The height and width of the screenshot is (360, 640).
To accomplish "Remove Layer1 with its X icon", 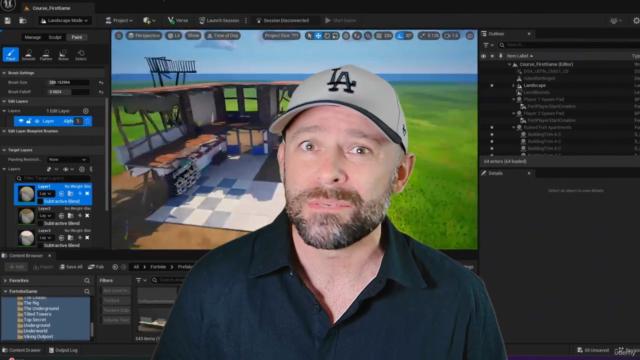I will (87, 193).
